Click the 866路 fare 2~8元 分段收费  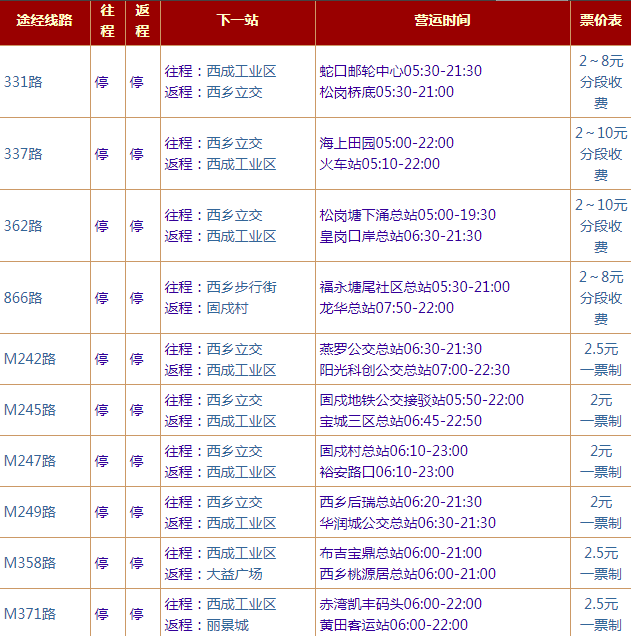[x=601, y=298]
